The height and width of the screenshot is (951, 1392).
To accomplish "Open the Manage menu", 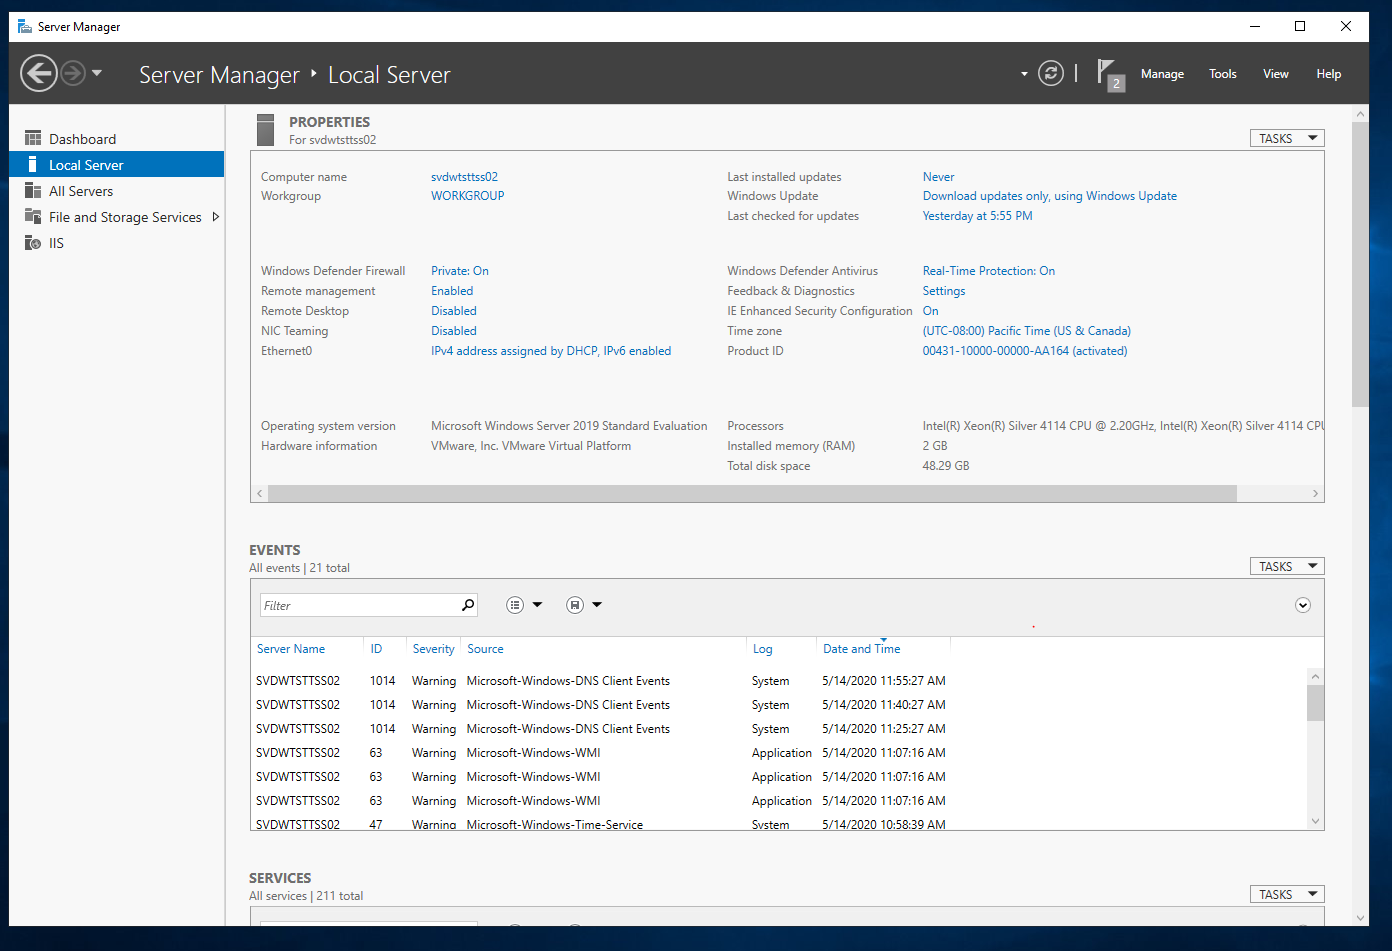I will pyautogui.click(x=1162, y=74).
